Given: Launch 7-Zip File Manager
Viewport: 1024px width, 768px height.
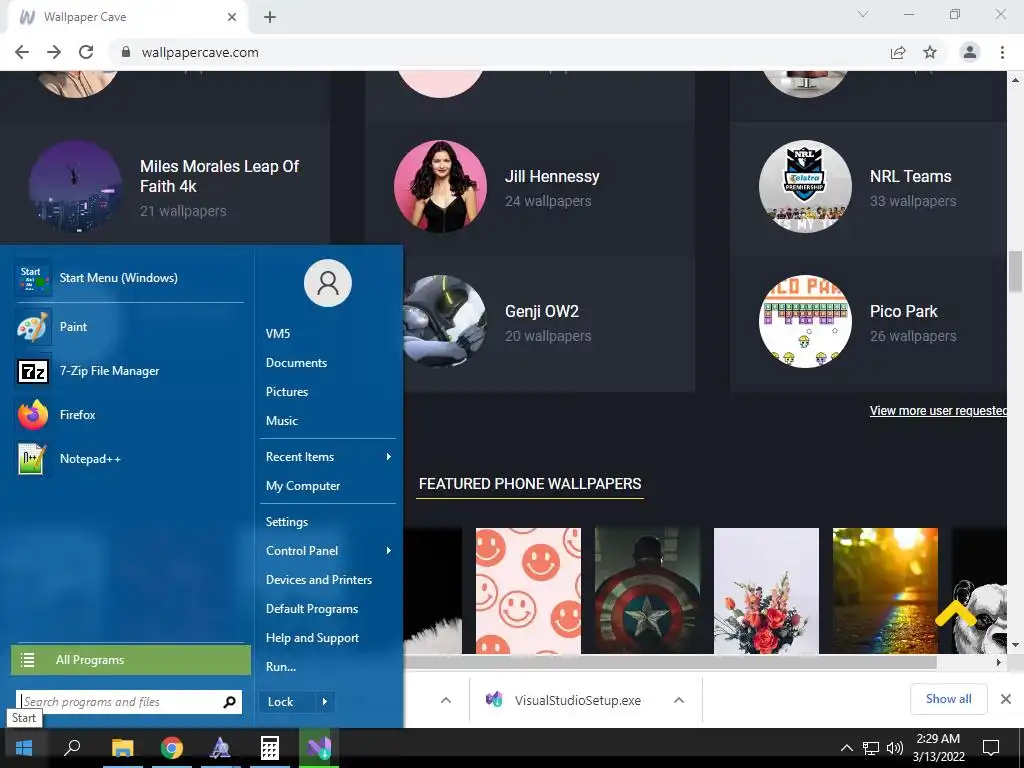Looking at the screenshot, I should tap(129, 371).
